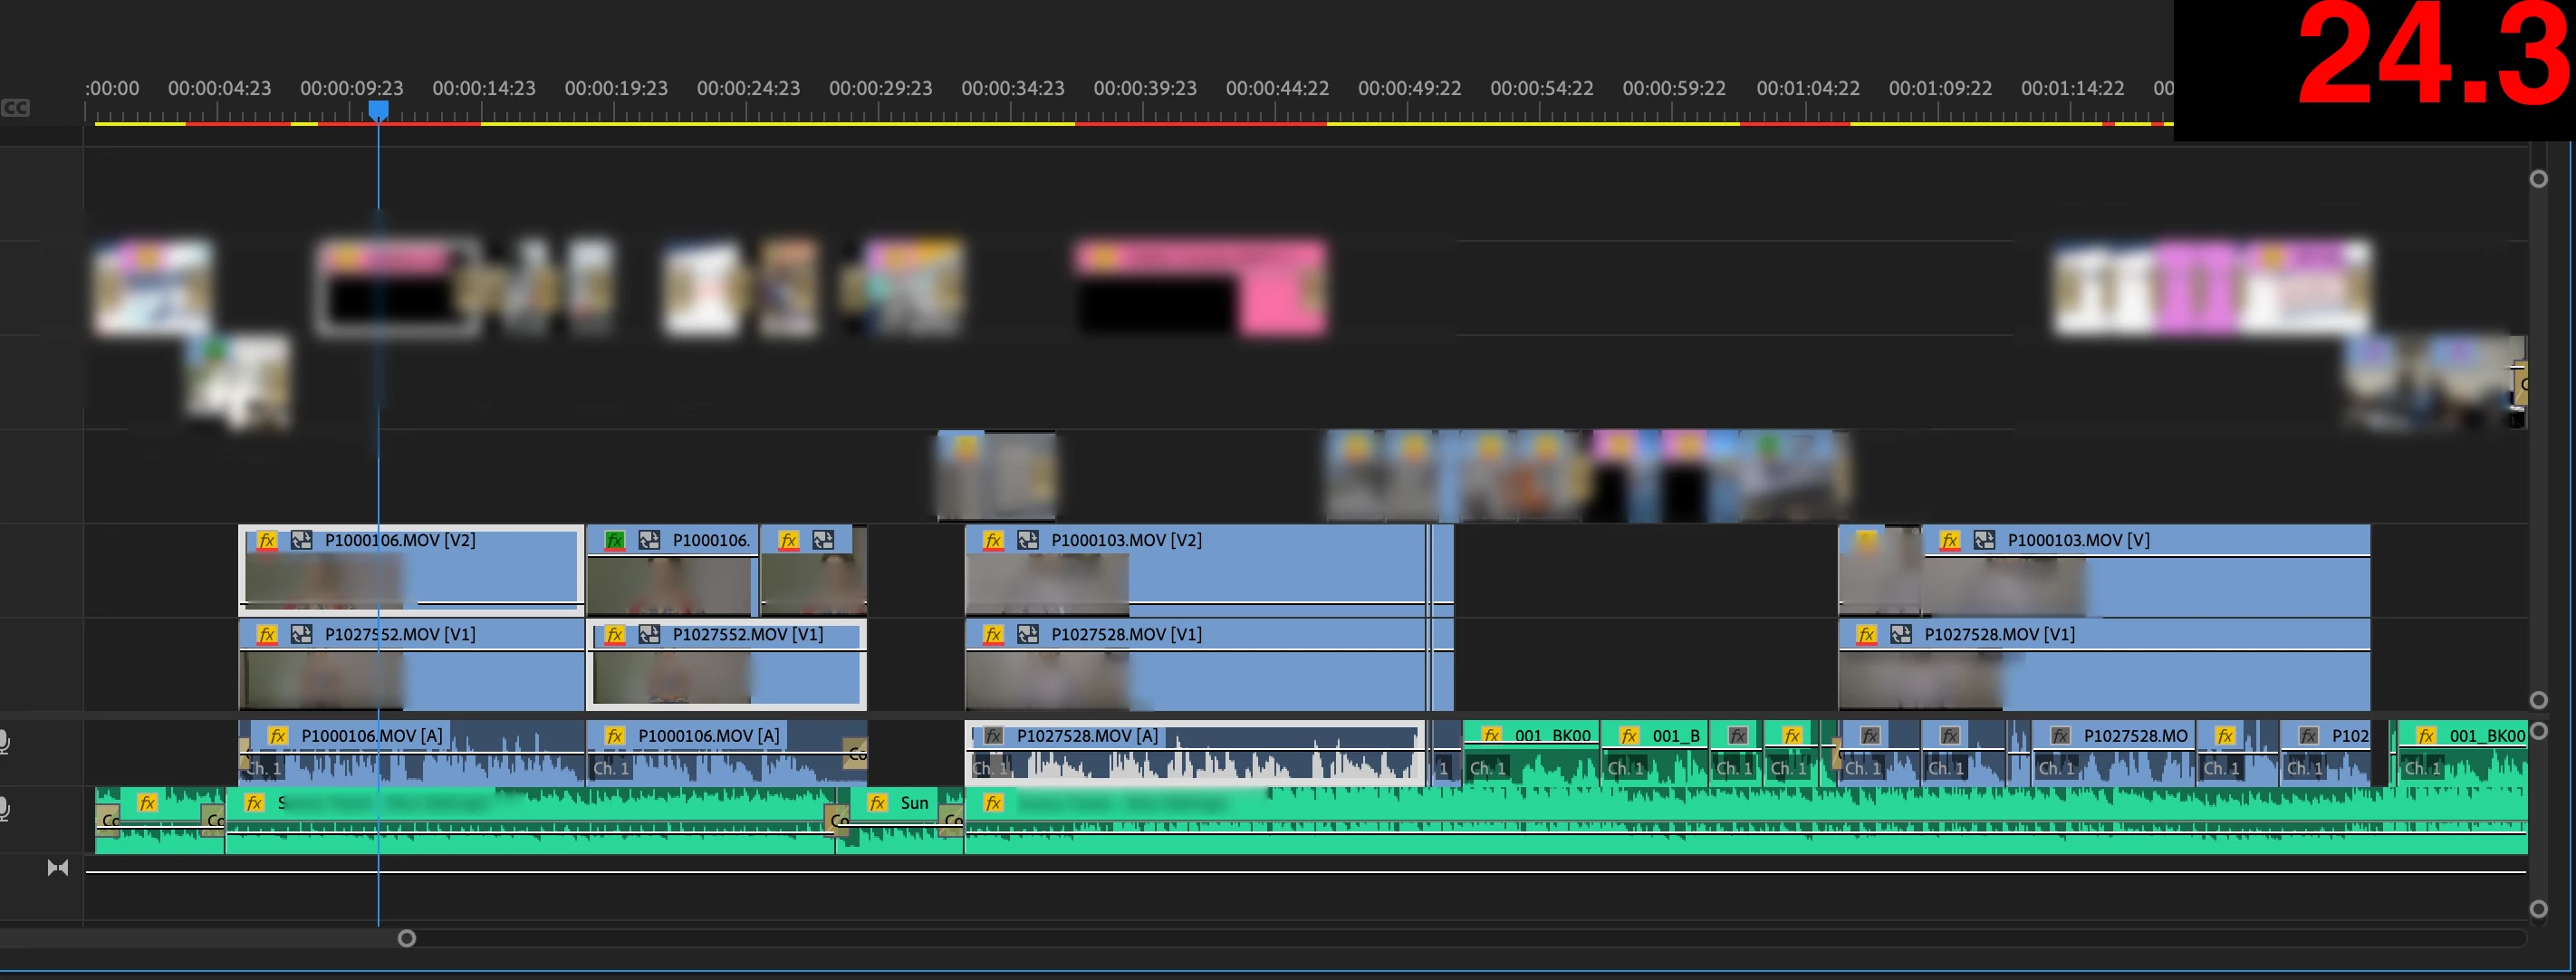The height and width of the screenshot is (980, 2576).
Task: Click grey fx badge on P1027528.MOV [A]
Action: click(993, 735)
